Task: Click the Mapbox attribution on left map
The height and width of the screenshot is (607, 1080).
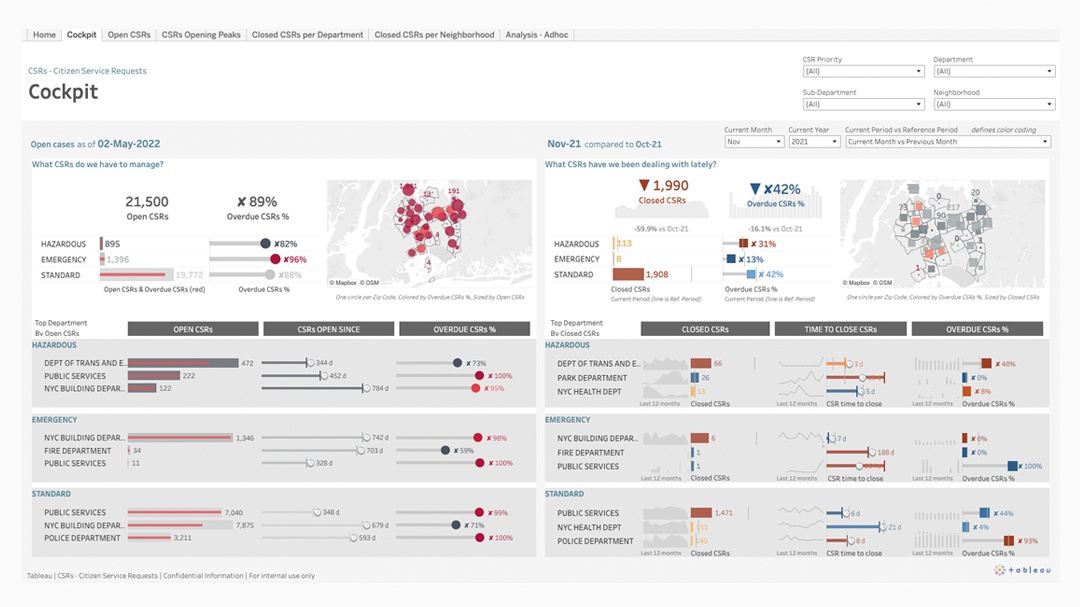Action: click(343, 282)
